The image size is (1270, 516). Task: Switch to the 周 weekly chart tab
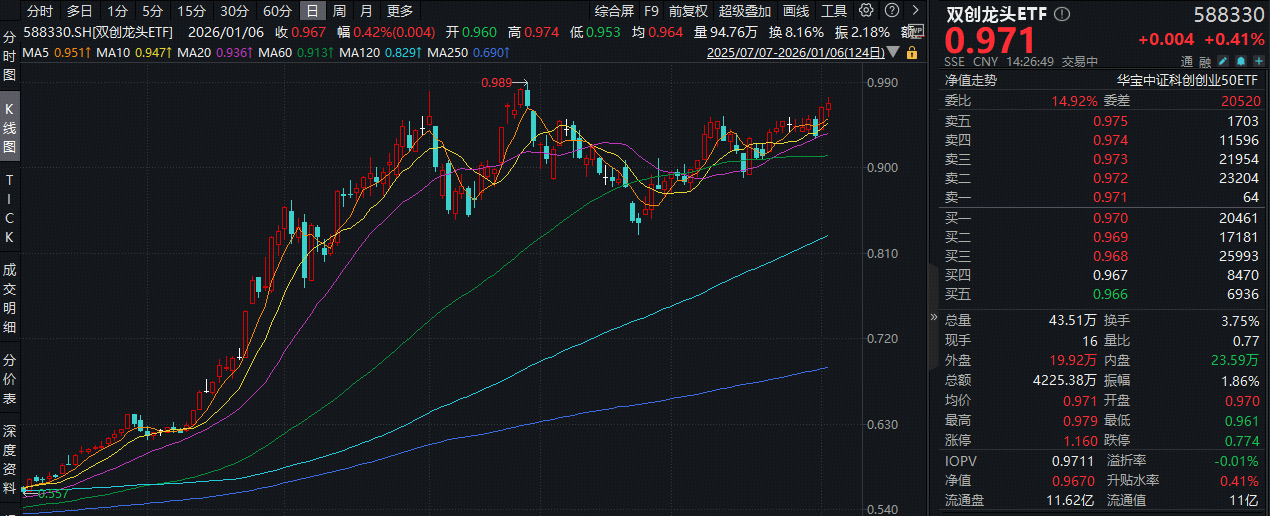click(340, 12)
